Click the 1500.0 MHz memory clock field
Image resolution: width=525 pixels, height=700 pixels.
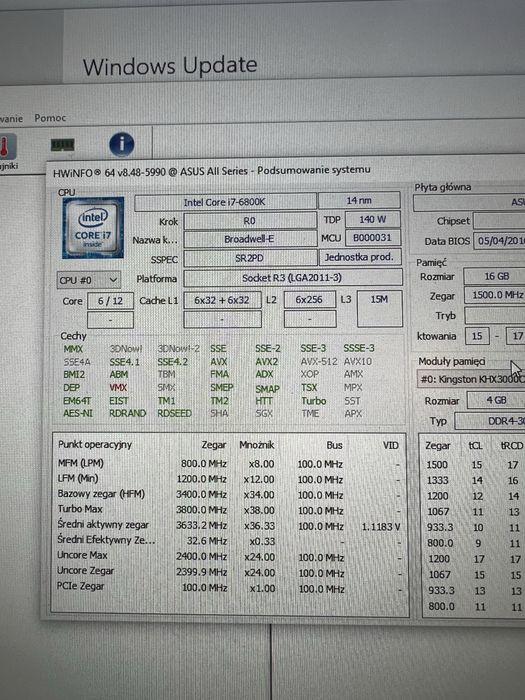coord(495,295)
